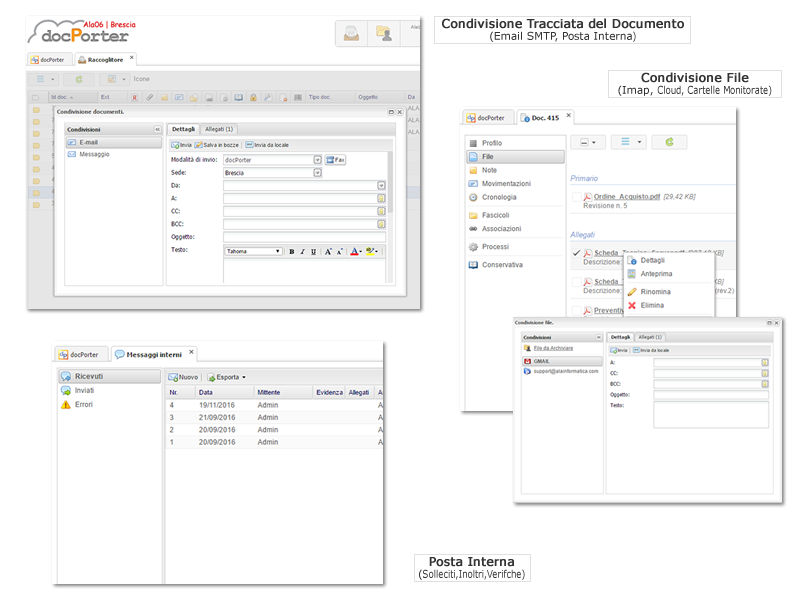Click the lock column icon in Raccoglitore header
Viewport: 800px width, 600px height.
253,97
